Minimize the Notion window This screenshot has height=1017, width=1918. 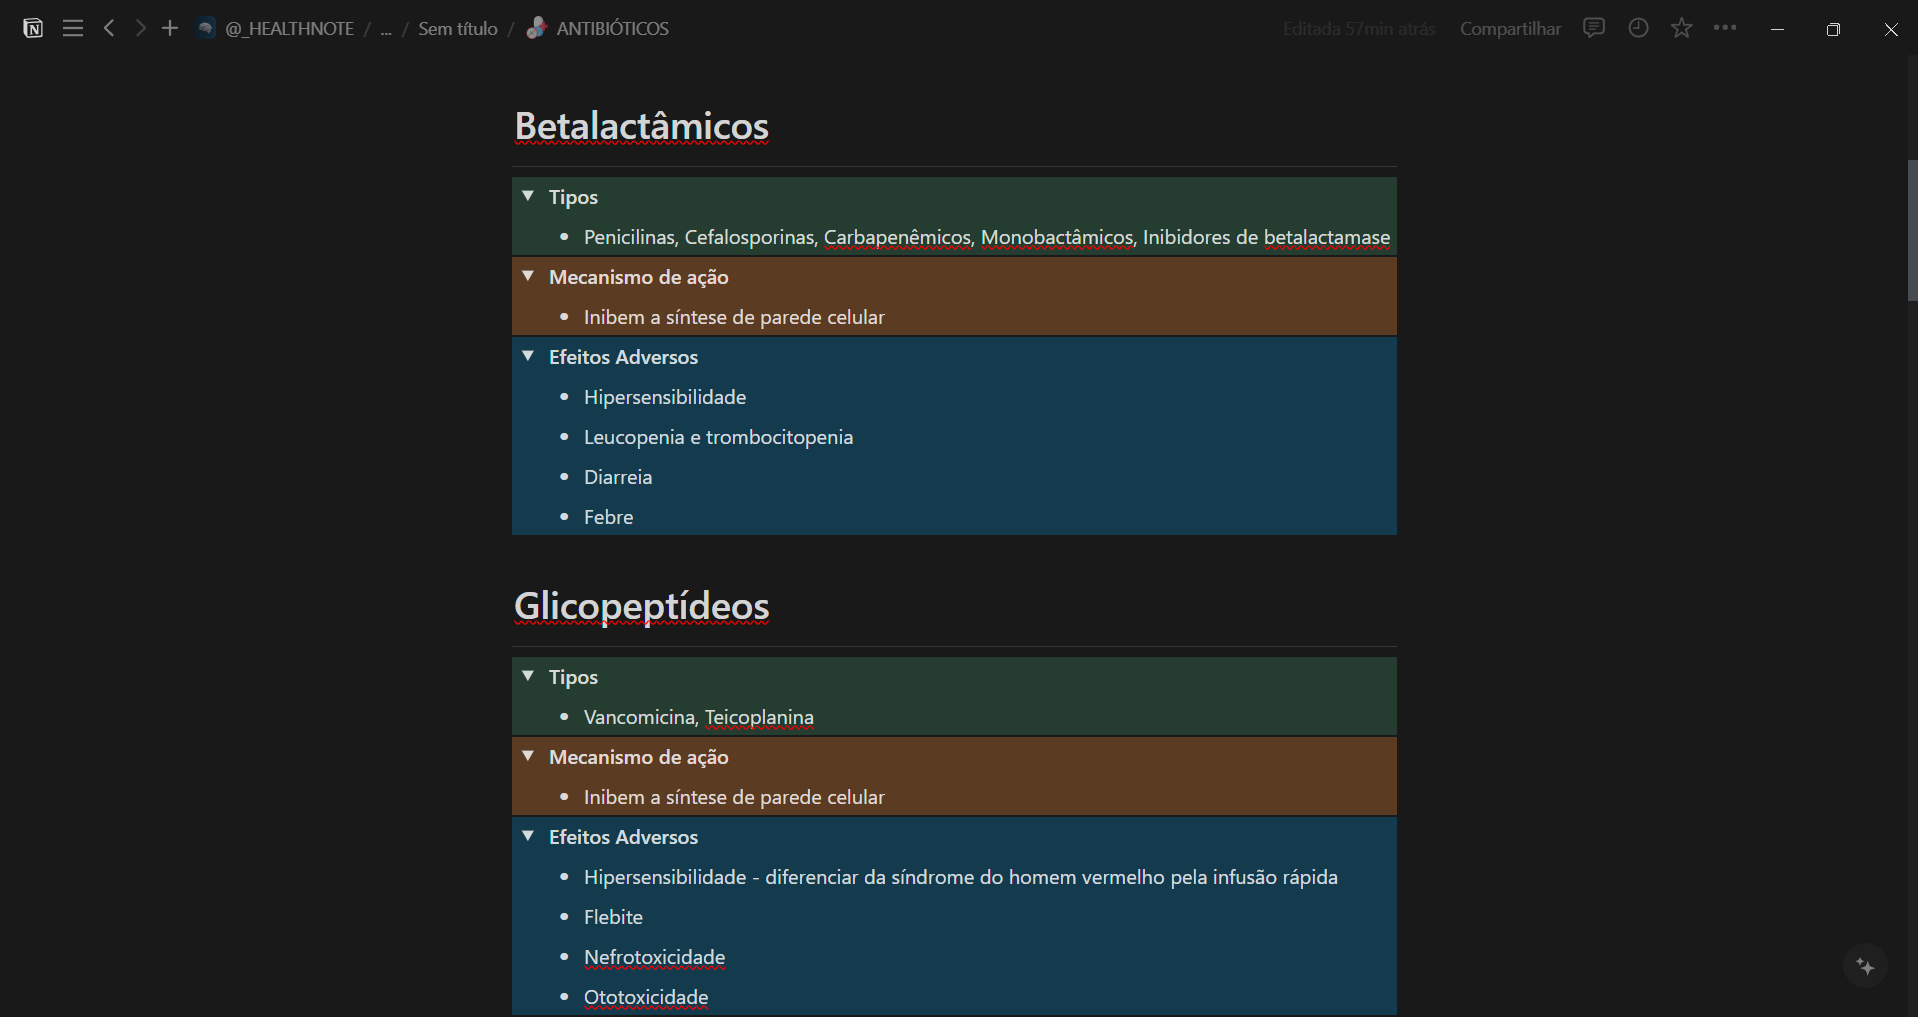click(x=1777, y=29)
